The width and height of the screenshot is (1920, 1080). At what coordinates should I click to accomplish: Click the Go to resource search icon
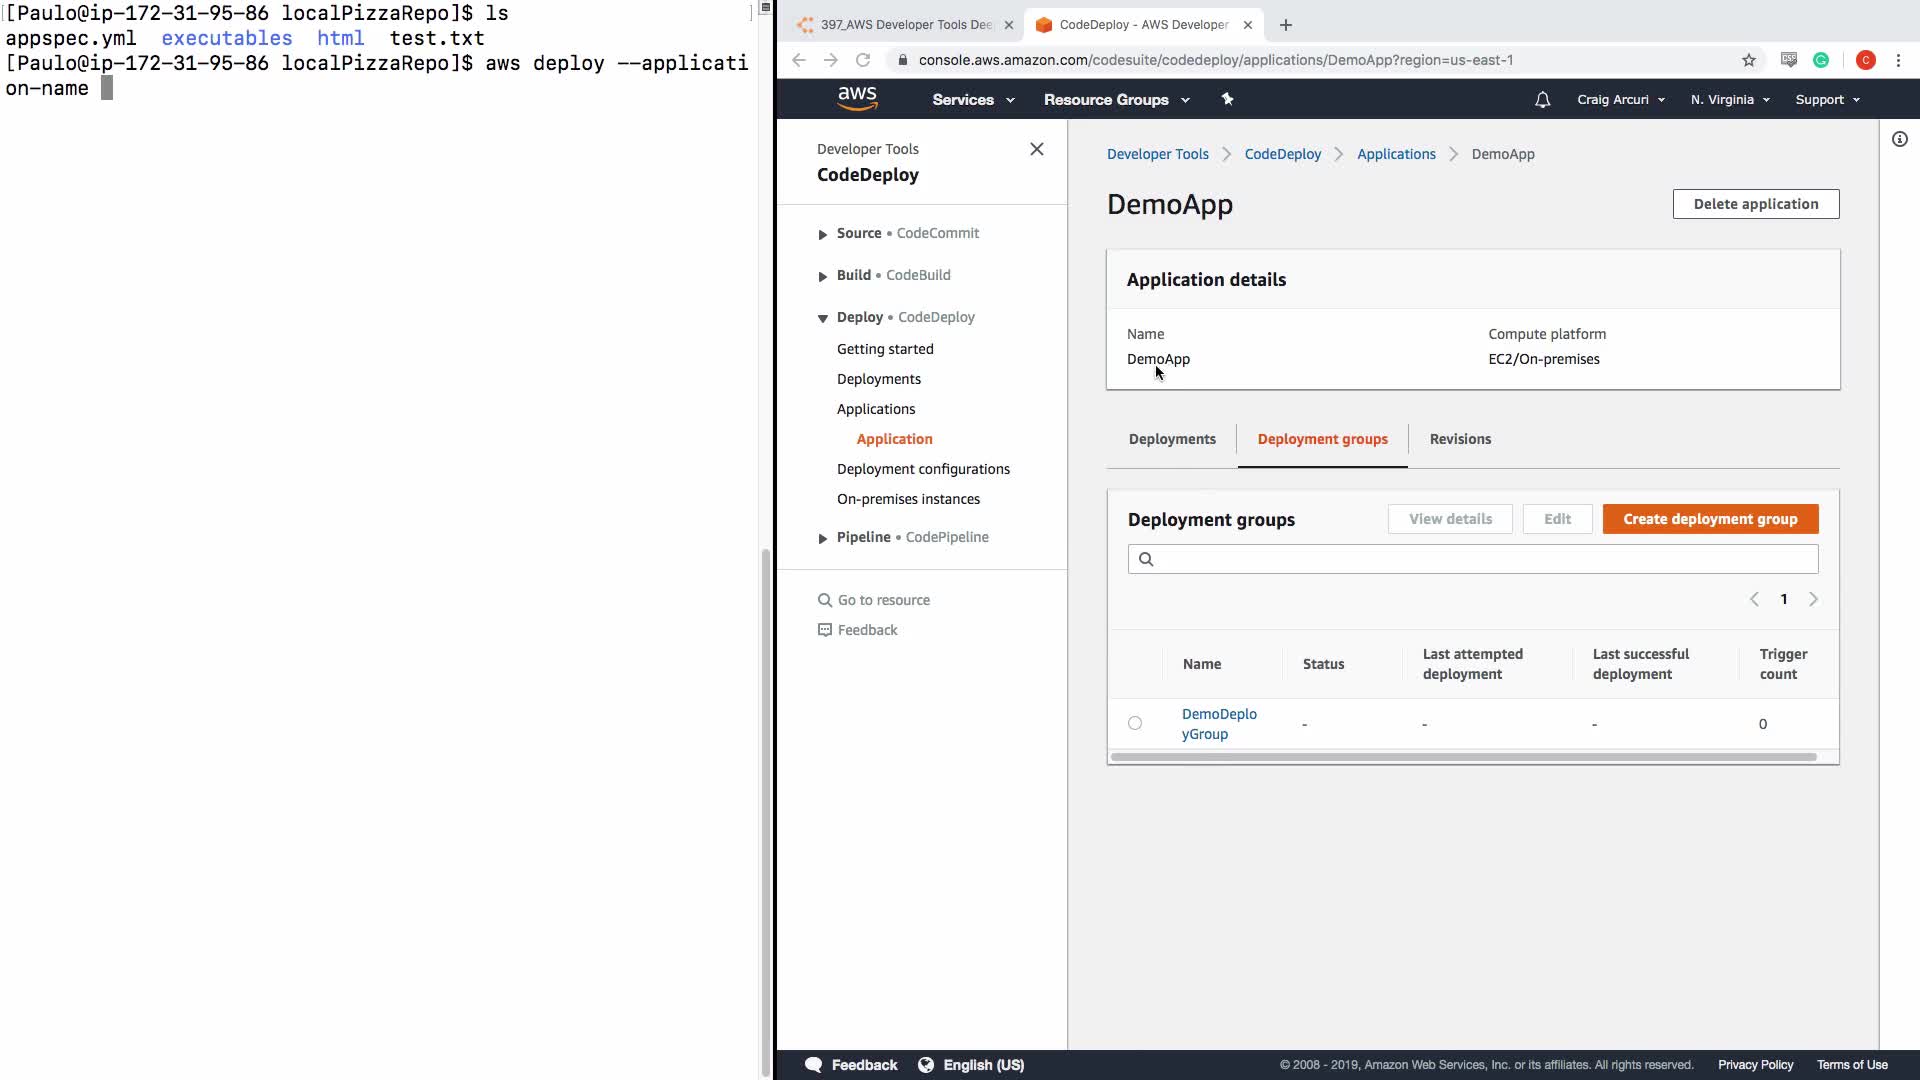click(825, 600)
